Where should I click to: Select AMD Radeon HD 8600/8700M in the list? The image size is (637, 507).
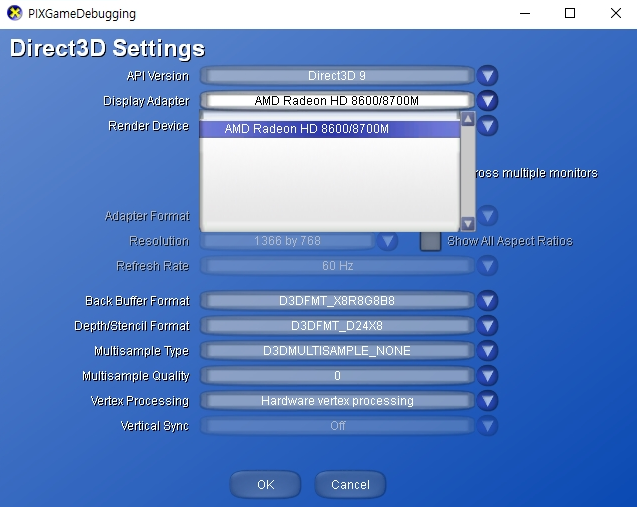329,129
